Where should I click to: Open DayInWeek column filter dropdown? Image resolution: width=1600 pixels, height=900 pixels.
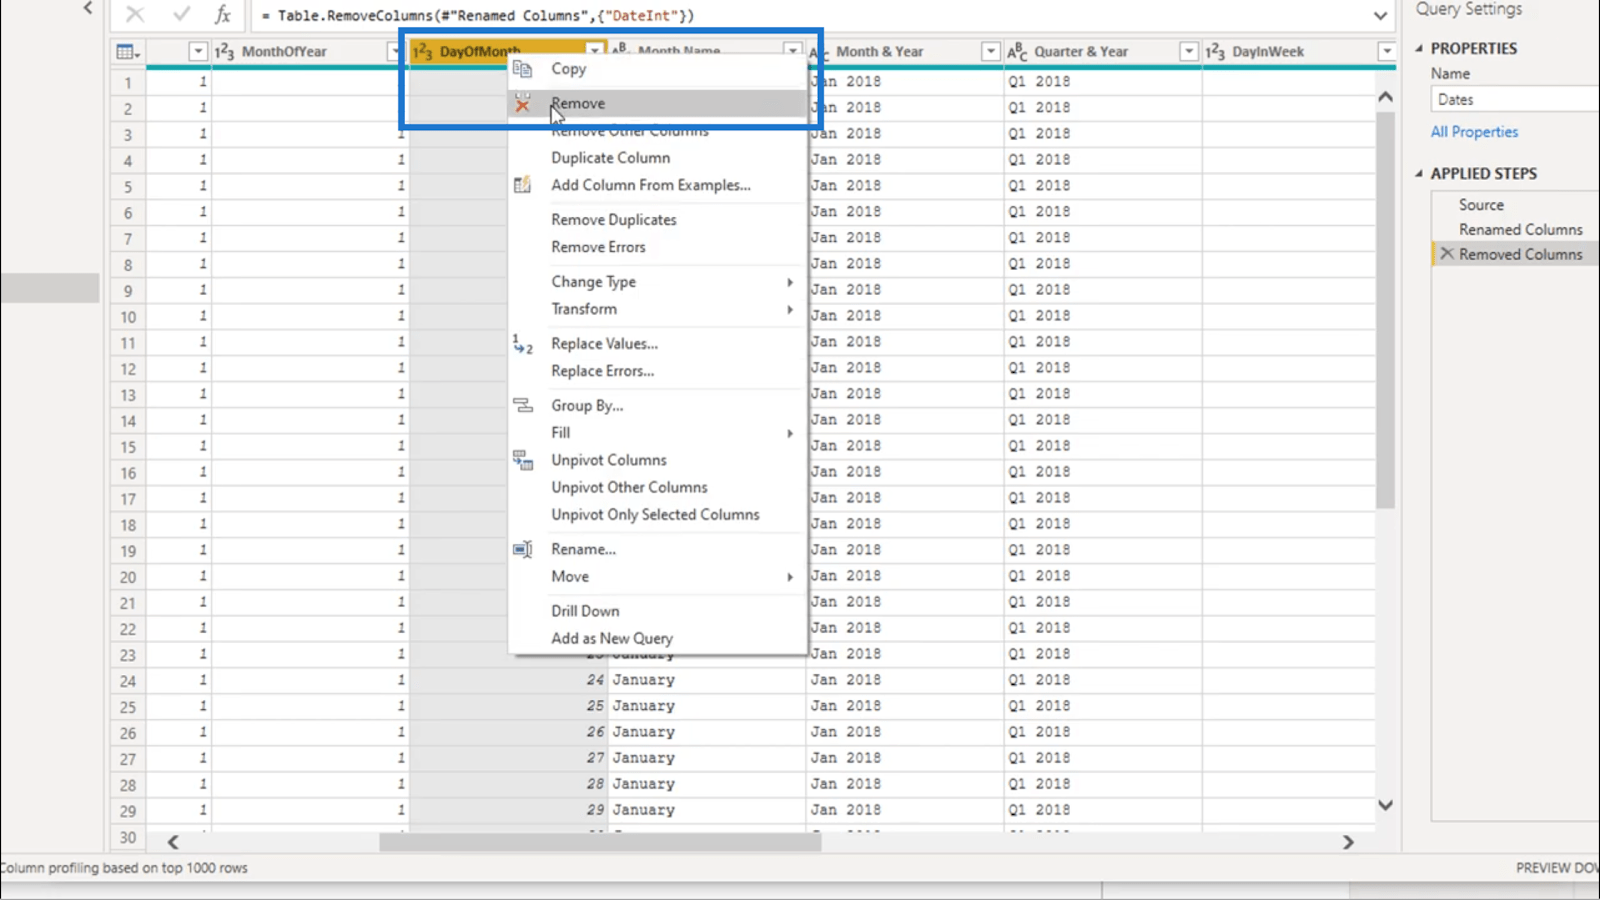point(1386,52)
